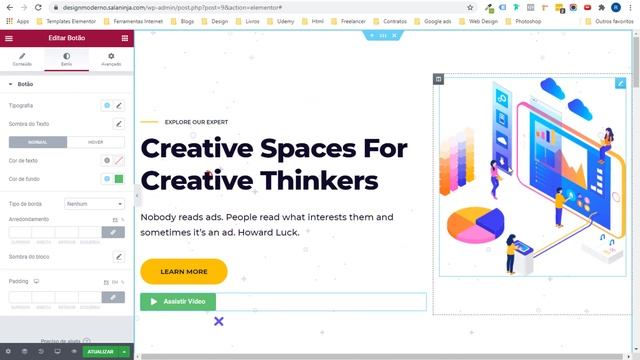
Task: Open the Udemy bookmark folder
Action: click(x=280, y=21)
